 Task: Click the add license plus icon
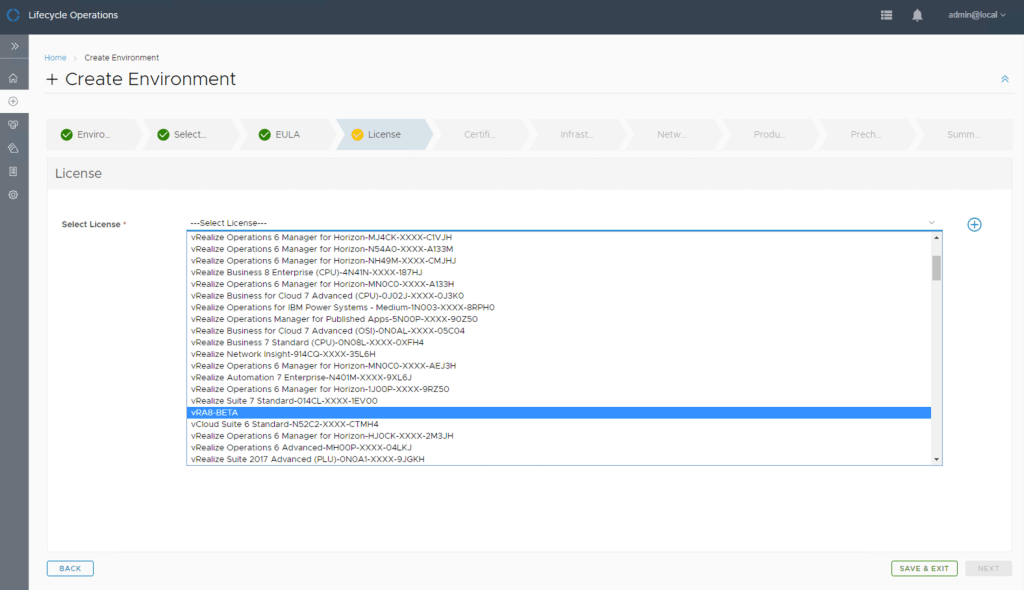(x=974, y=224)
